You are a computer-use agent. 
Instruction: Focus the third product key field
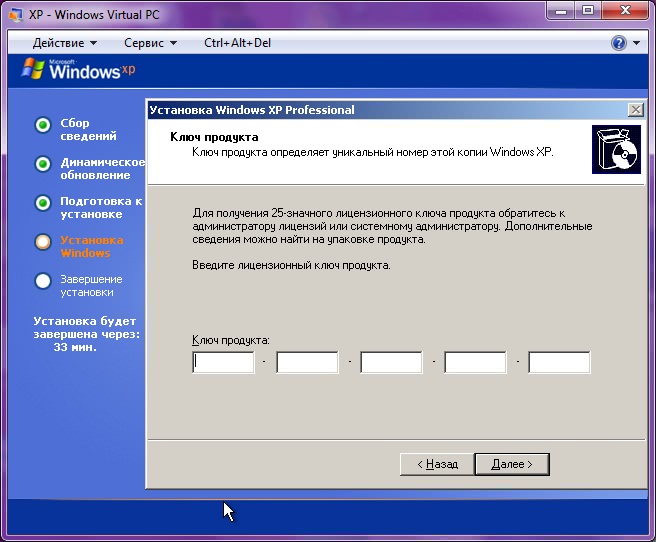pyautogui.click(x=391, y=362)
